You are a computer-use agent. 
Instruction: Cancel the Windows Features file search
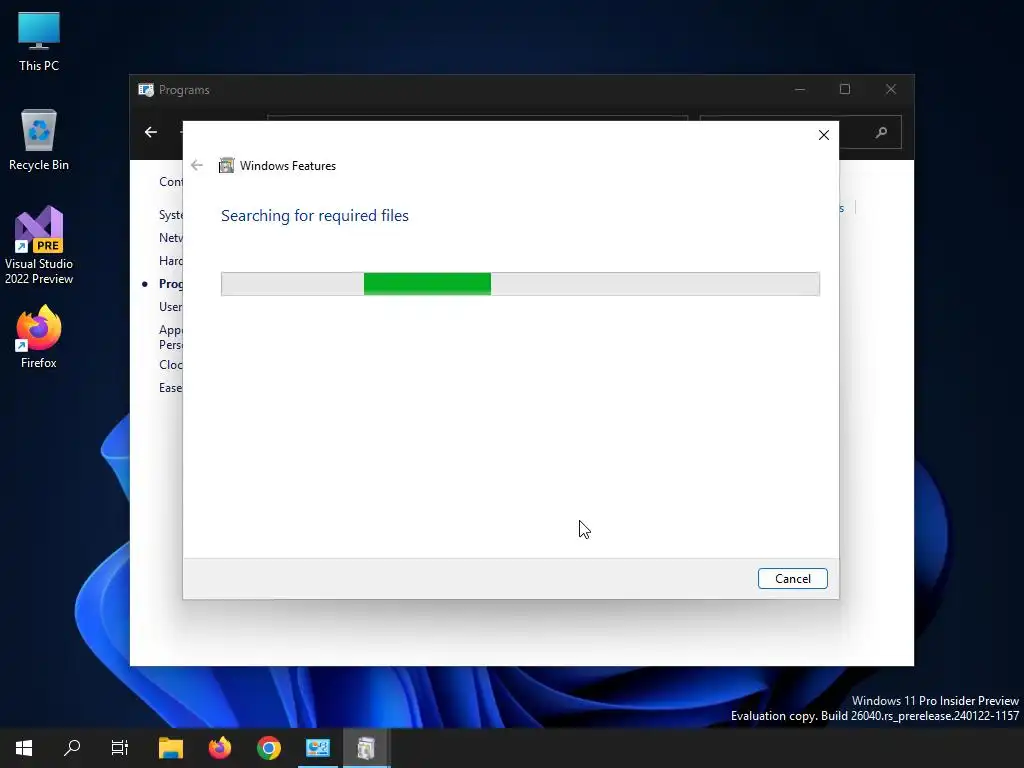tap(792, 579)
